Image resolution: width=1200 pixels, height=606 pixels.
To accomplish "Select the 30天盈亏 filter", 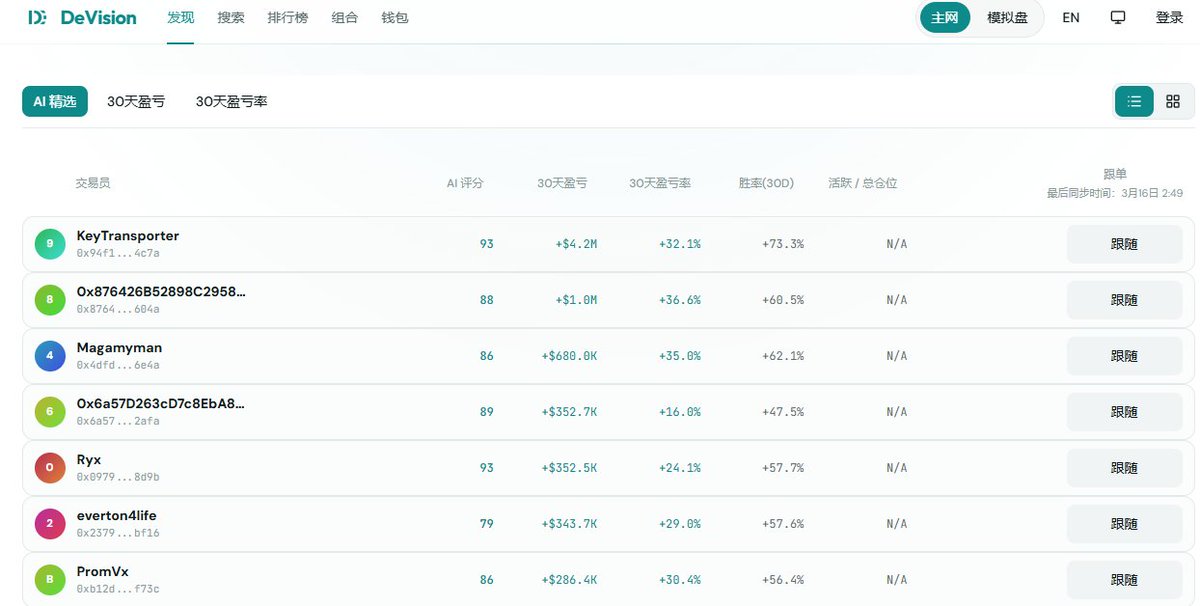I will (x=136, y=101).
